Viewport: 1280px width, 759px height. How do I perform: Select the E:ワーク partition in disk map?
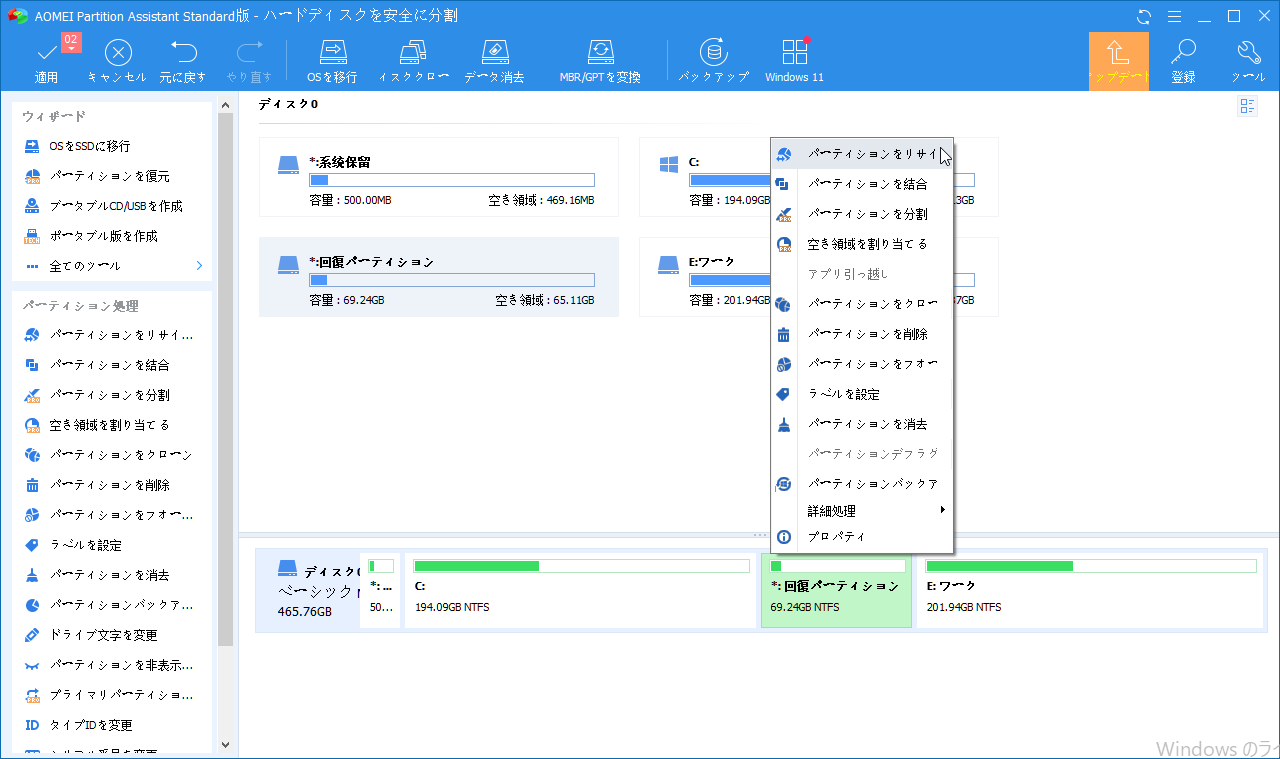tap(1091, 590)
